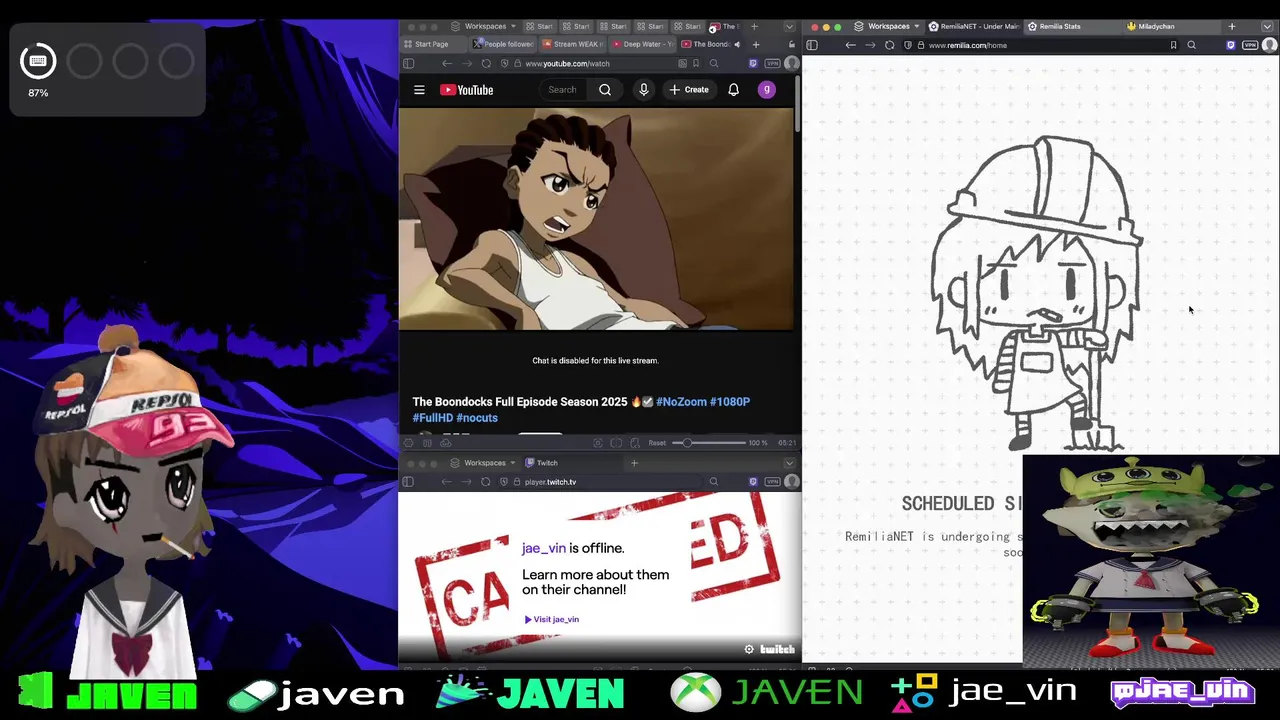1280x720 pixels.
Task: Click YouTube search magnifier button
Action: point(605,90)
